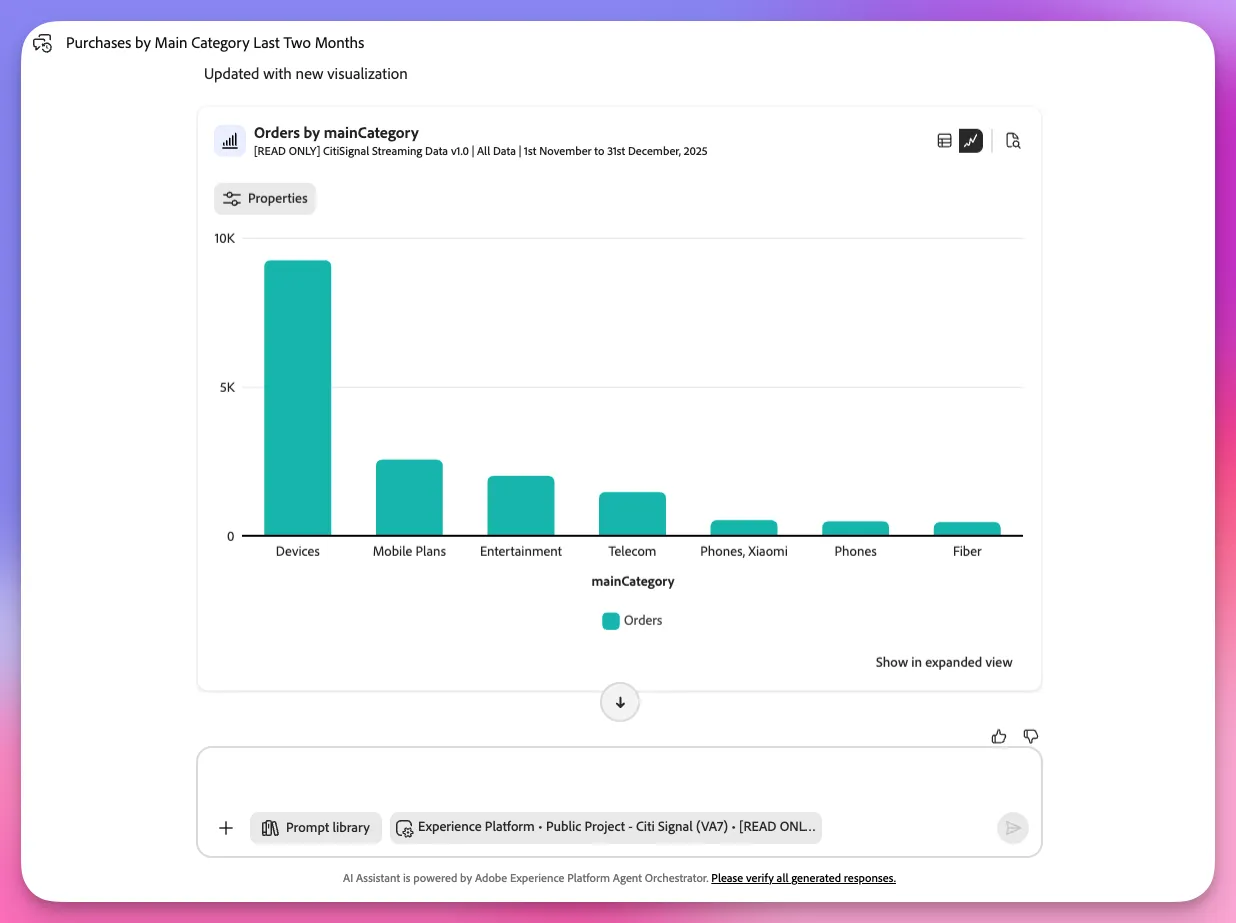Click the mainCategory axis title
The width and height of the screenshot is (1236, 923).
click(633, 581)
